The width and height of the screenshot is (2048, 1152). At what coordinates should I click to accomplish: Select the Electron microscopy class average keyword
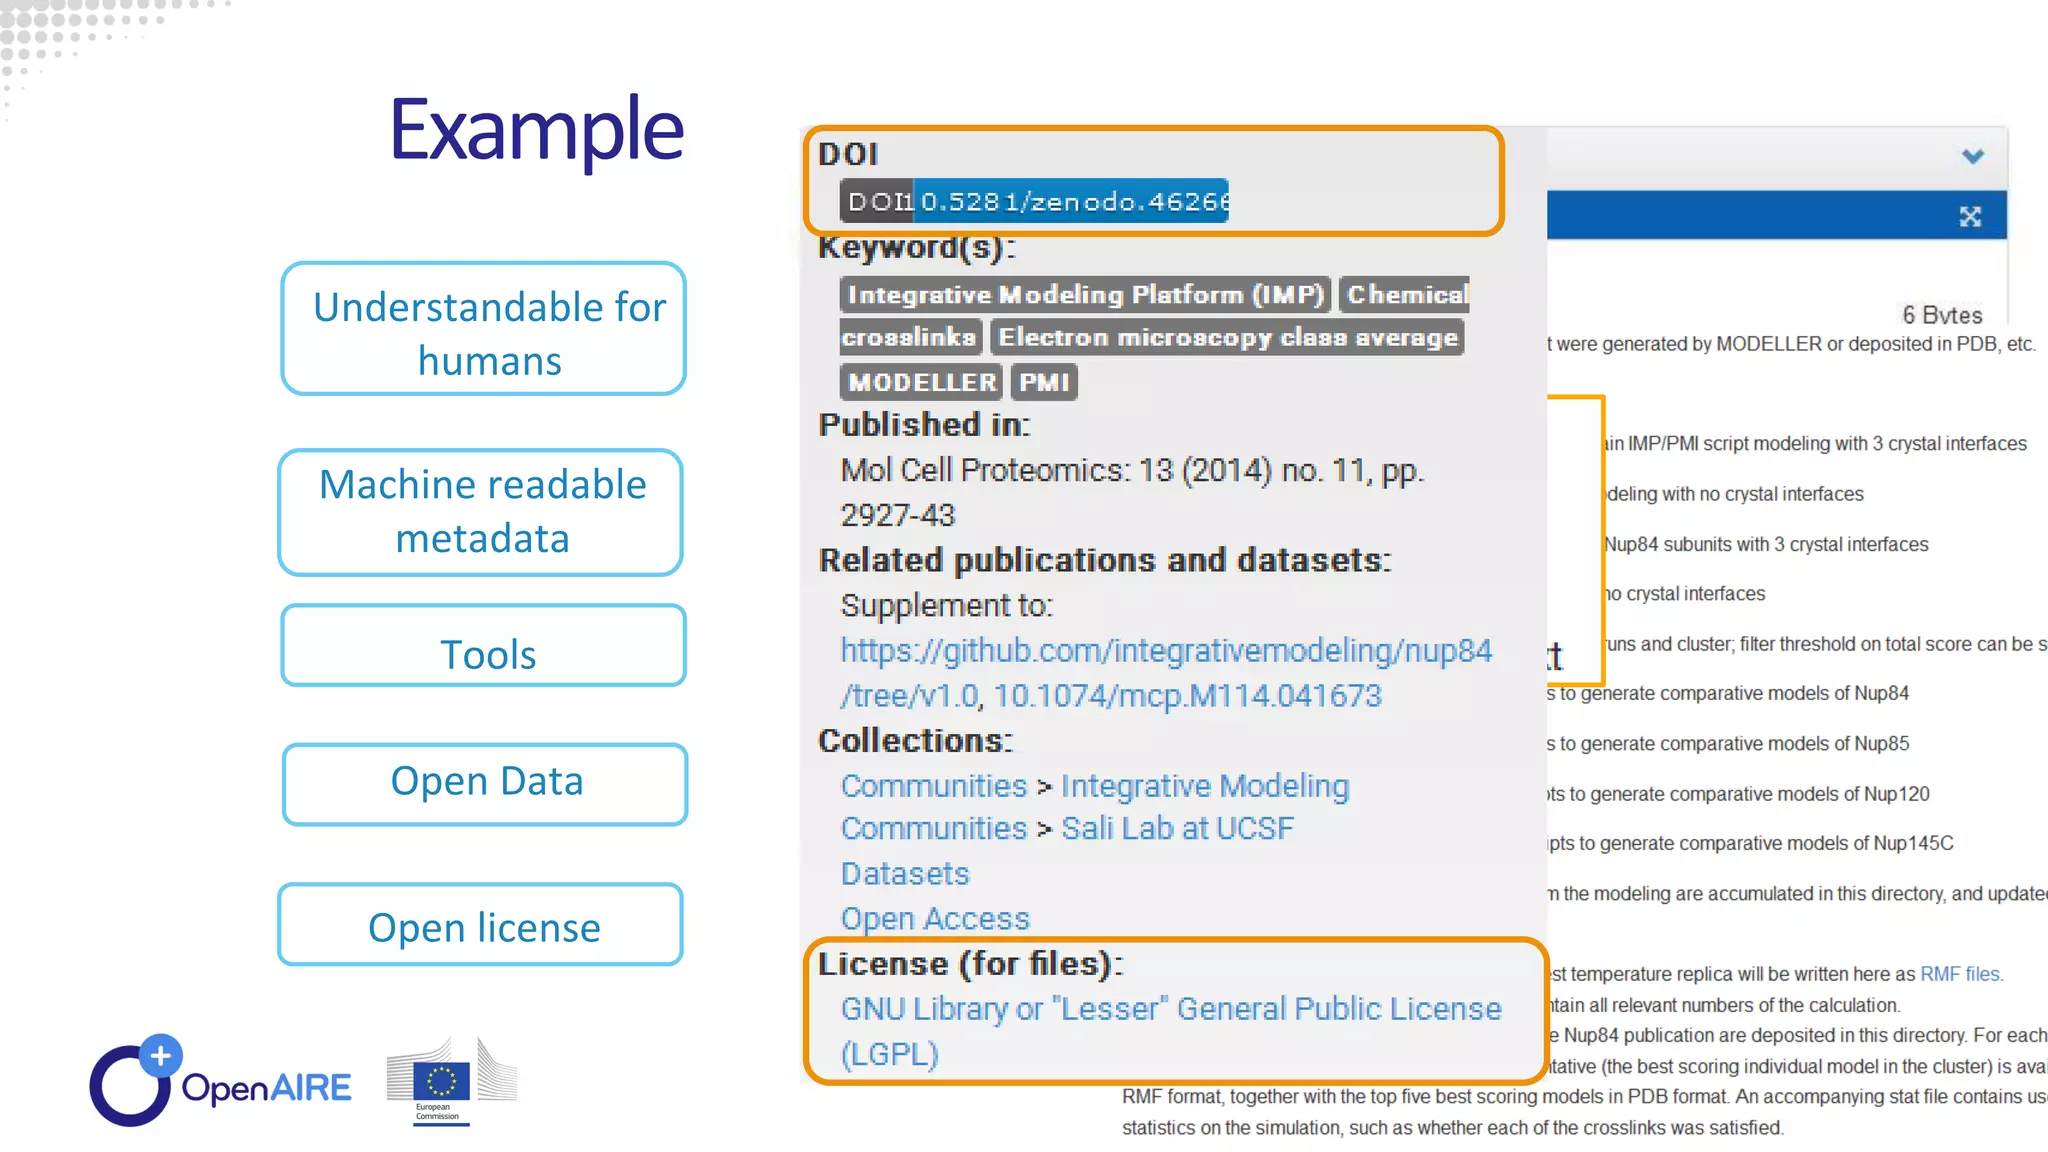pos(1227,337)
